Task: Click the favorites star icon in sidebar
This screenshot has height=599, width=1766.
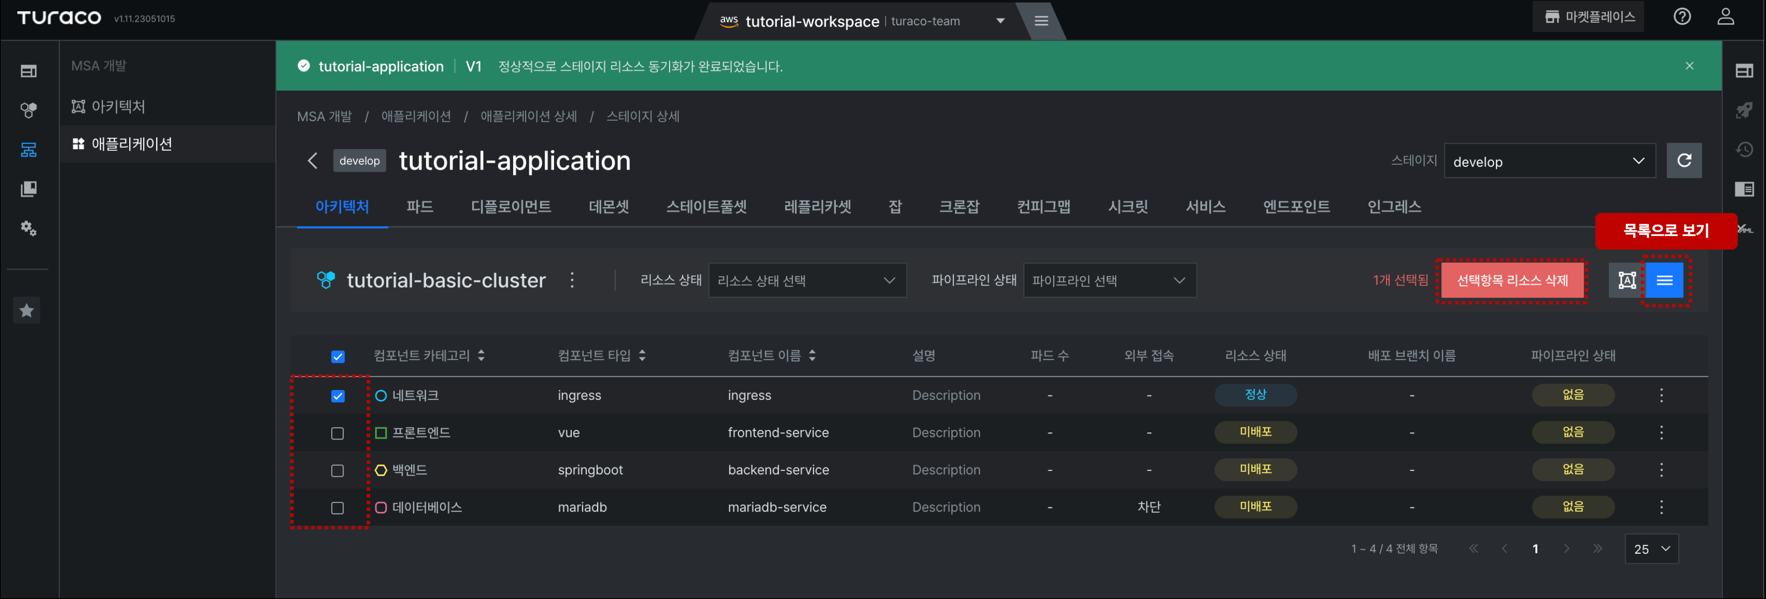Action: click(x=27, y=311)
